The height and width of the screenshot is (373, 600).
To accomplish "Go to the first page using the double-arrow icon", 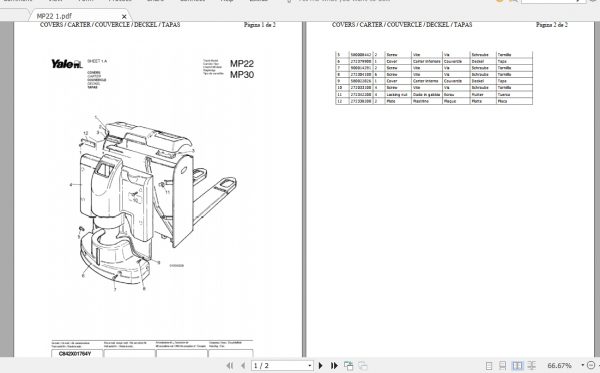I will click(x=230, y=366).
